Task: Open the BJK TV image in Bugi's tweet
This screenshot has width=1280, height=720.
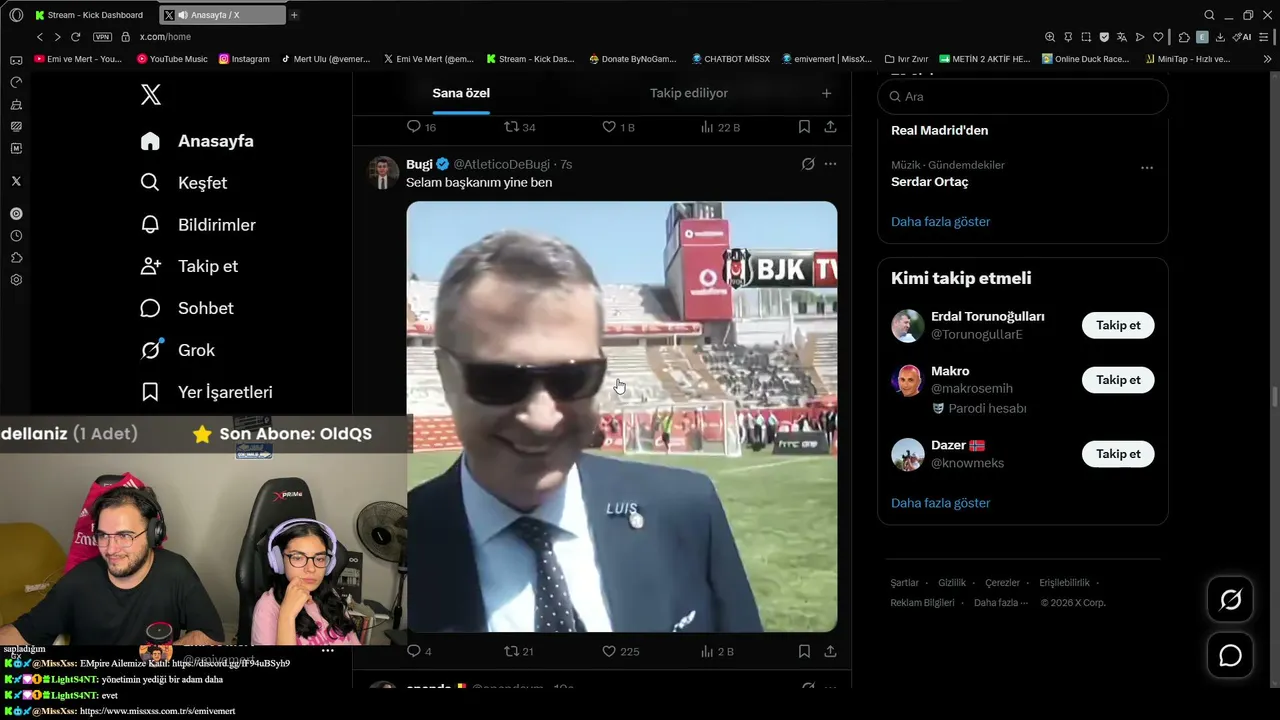Action: click(x=622, y=417)
